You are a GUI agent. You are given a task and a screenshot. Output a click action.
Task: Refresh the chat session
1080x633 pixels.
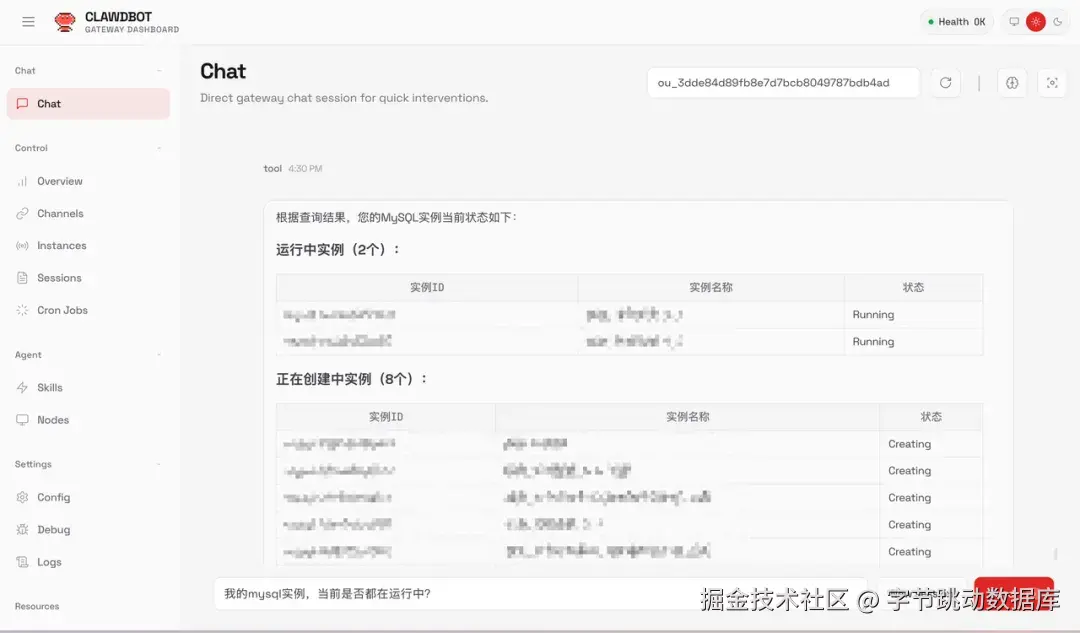946,83
